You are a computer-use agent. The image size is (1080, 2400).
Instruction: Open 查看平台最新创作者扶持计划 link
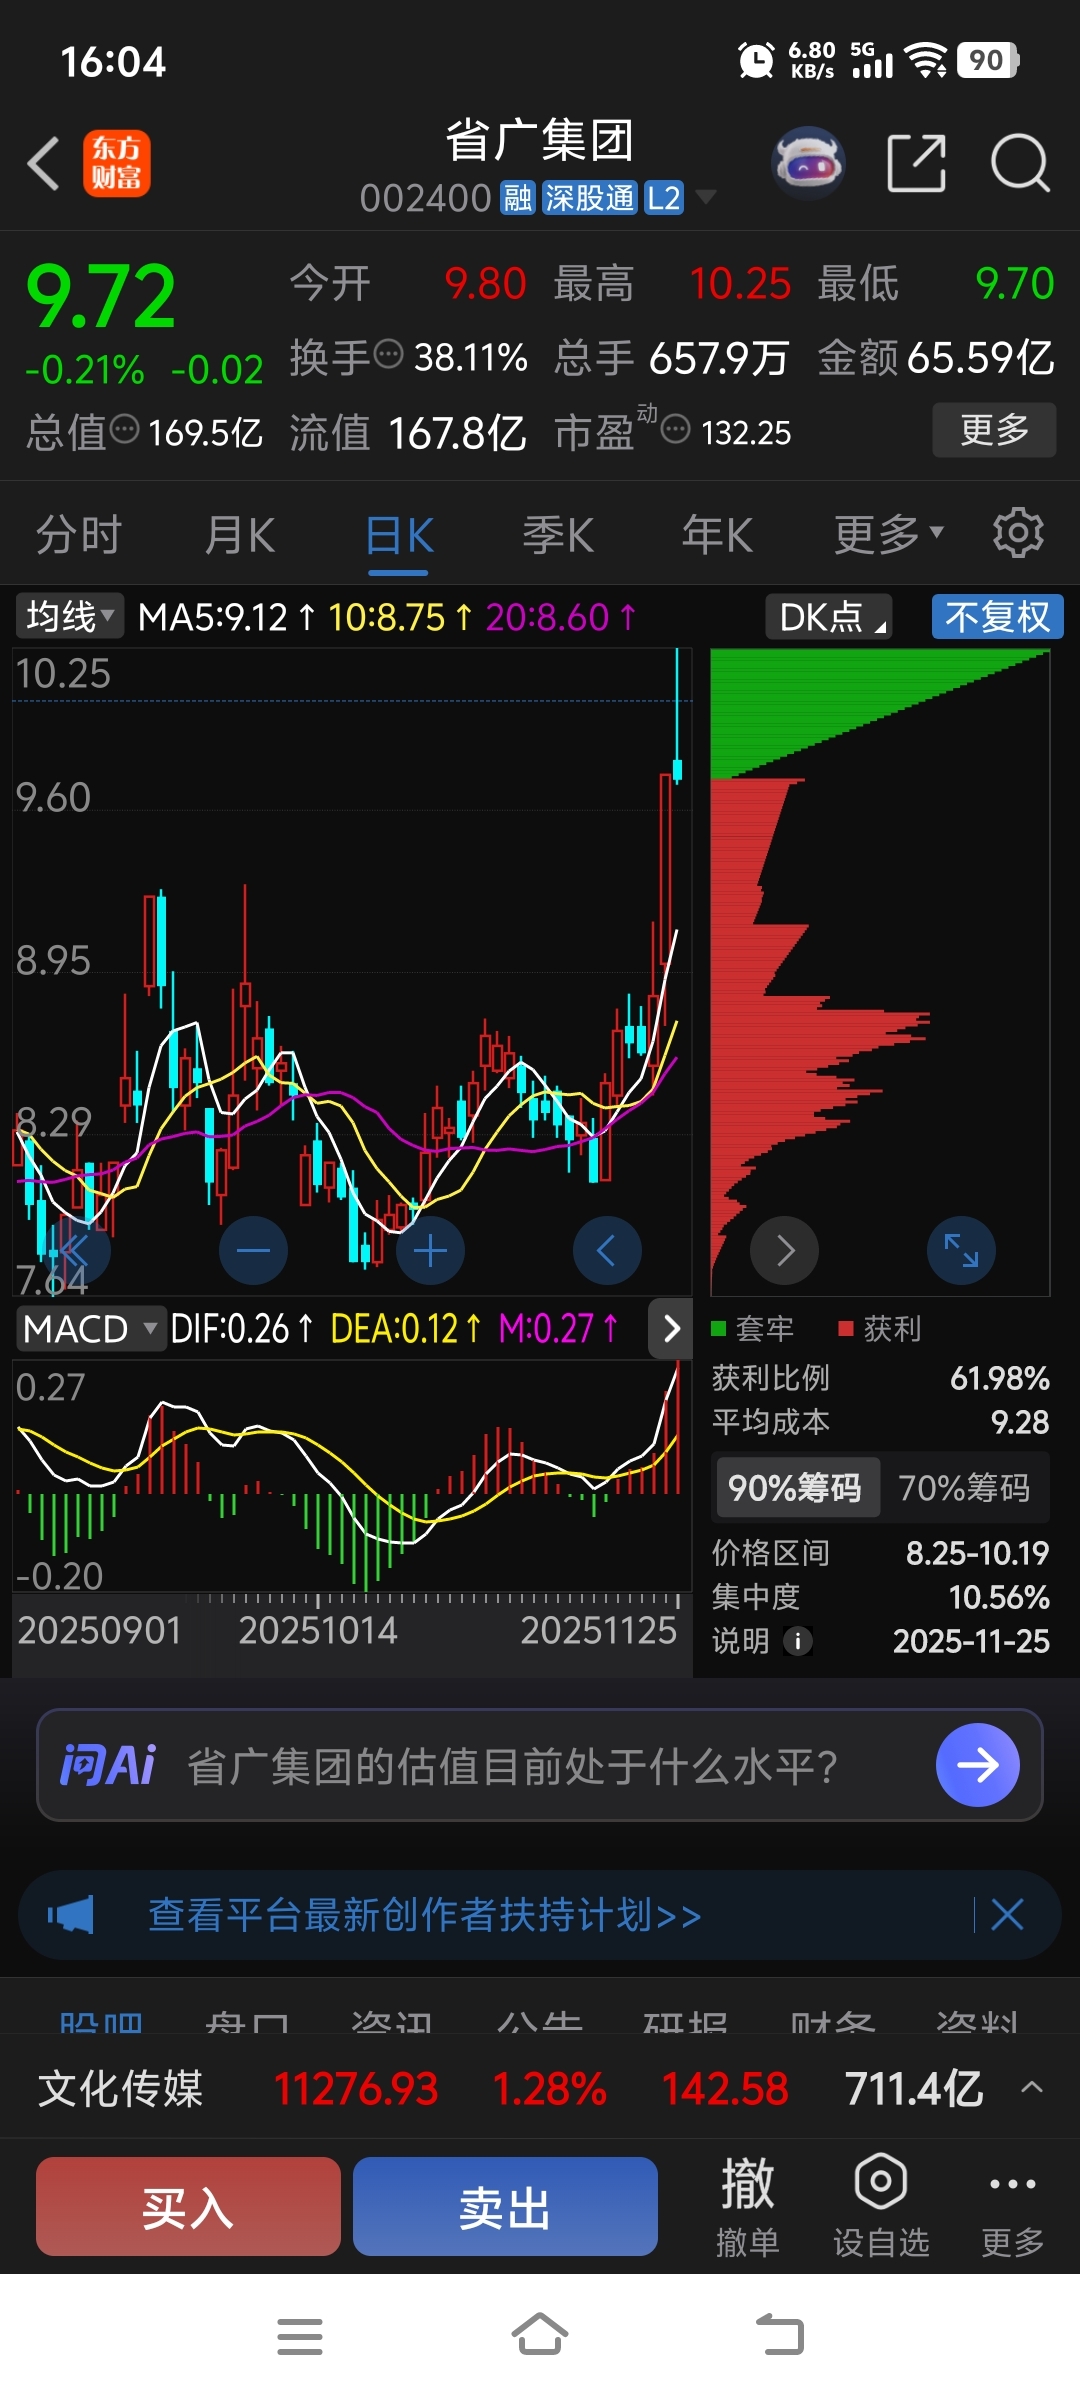424,1915
